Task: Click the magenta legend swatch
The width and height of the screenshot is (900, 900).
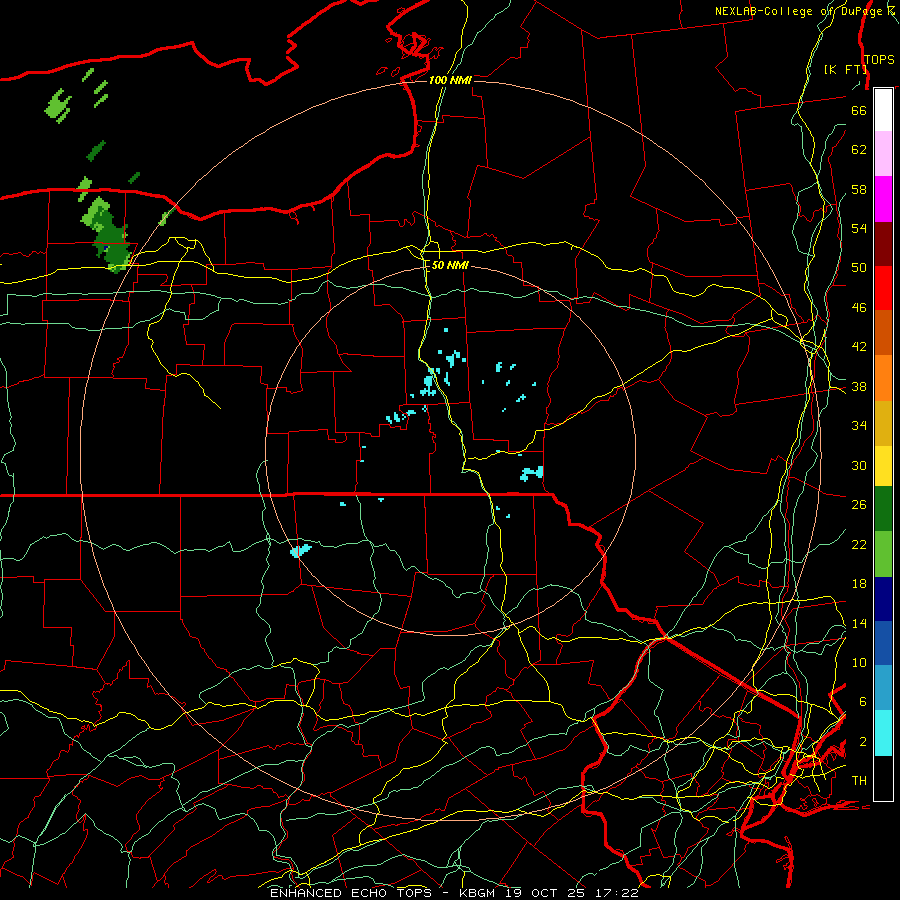Action: [x=883, y=199]
